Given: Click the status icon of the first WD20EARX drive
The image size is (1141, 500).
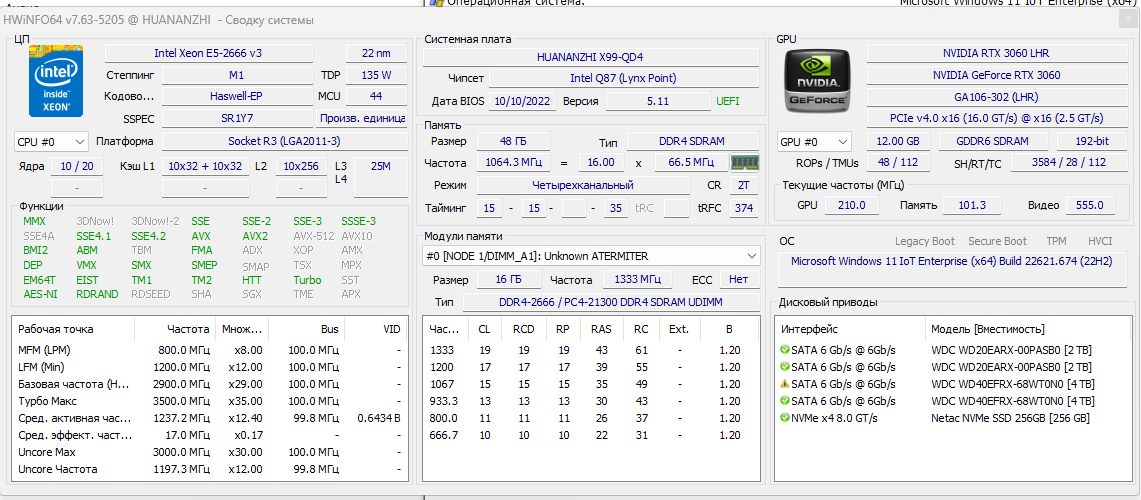Looking at the screenshot, I should click(785, 350).
